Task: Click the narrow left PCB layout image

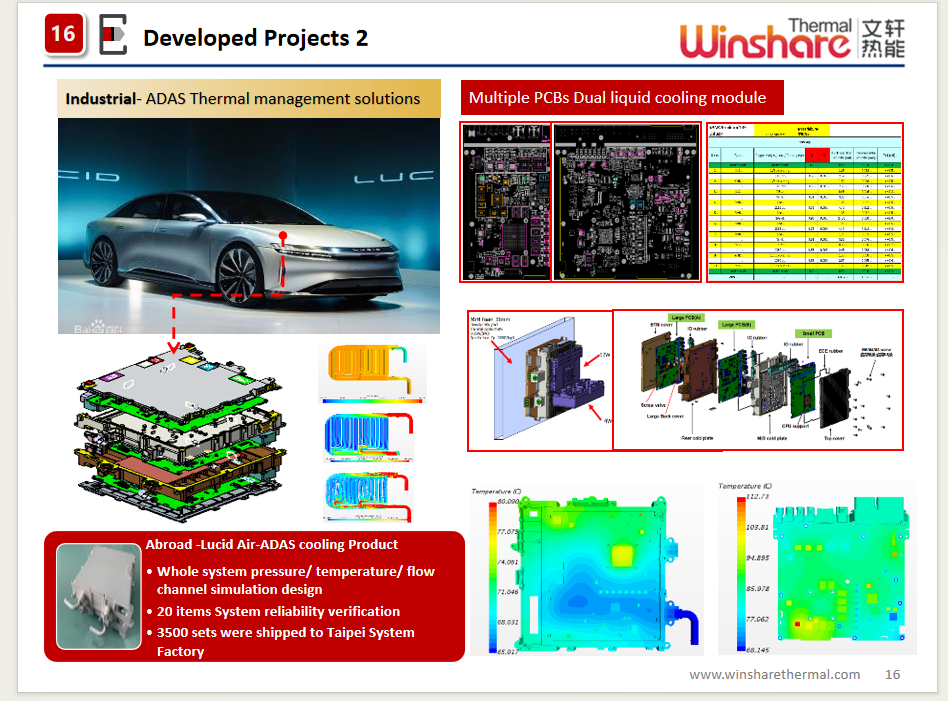Action: [506, 202]
